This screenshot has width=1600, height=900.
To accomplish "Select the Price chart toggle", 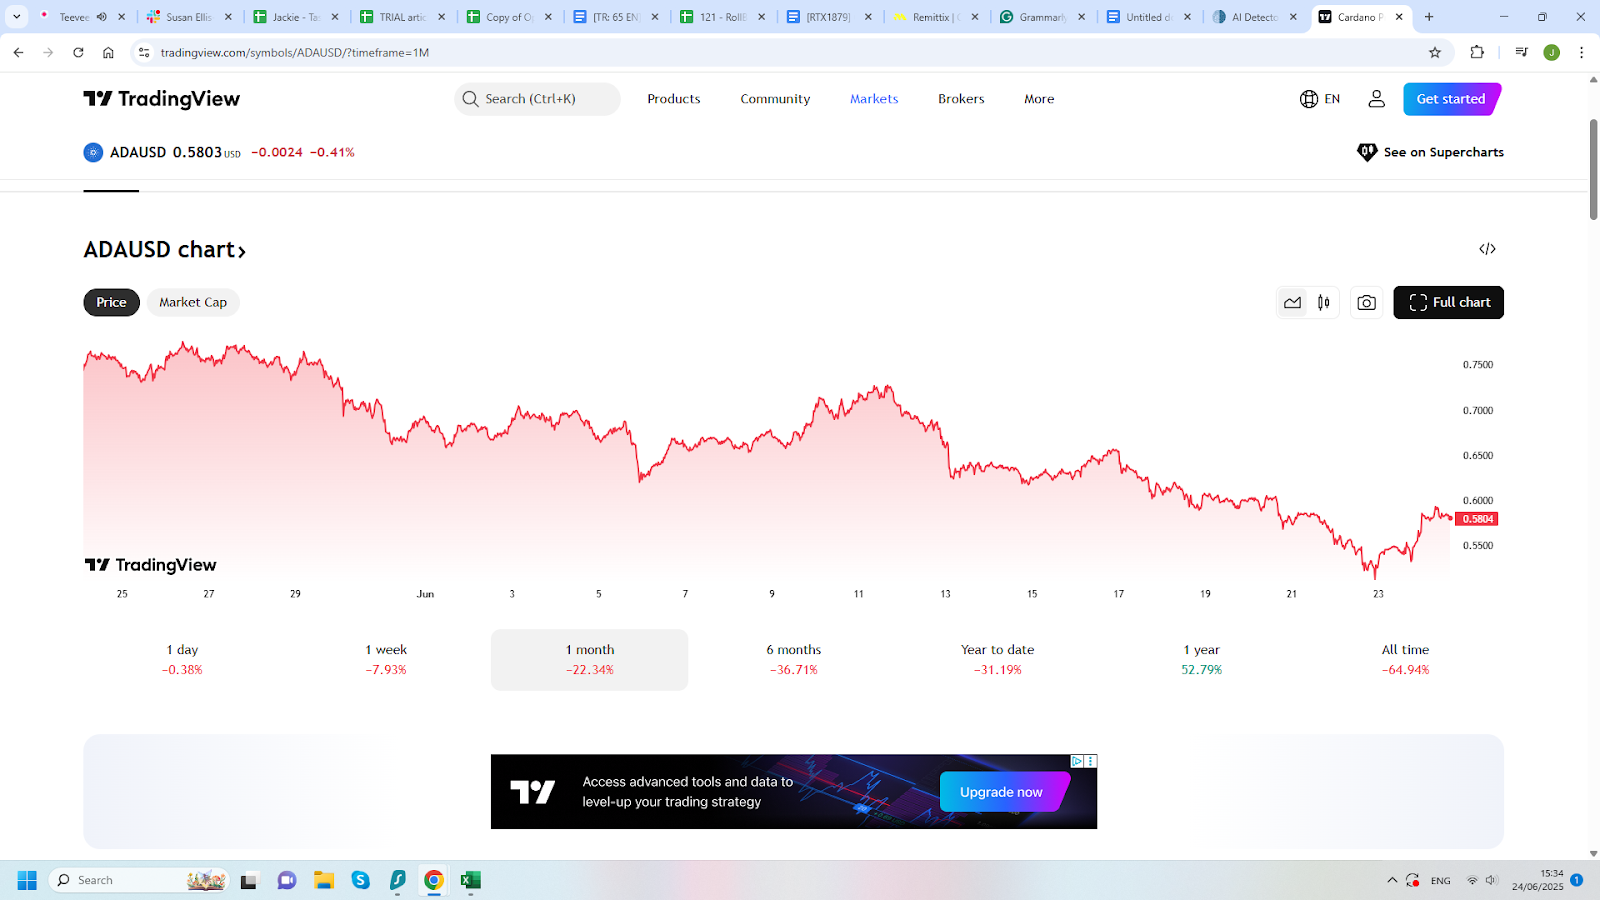I will click(111, 302).
